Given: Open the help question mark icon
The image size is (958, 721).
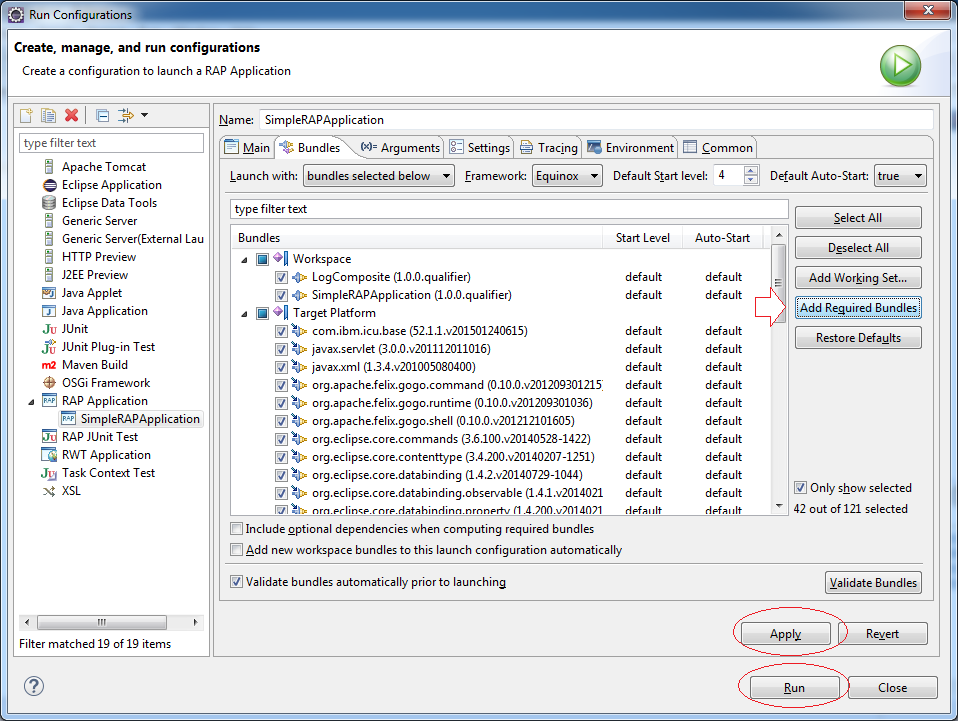Looking at the screenshot, I should point(34,686).
